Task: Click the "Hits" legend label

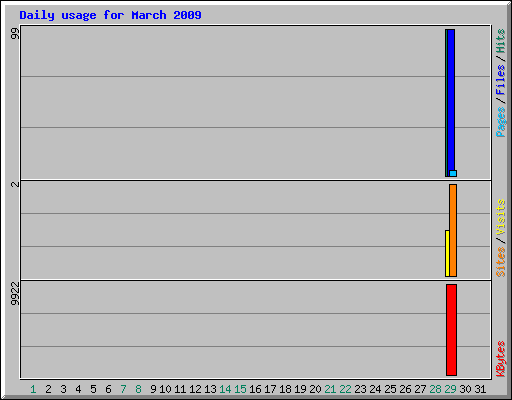Action: [500, 41]
